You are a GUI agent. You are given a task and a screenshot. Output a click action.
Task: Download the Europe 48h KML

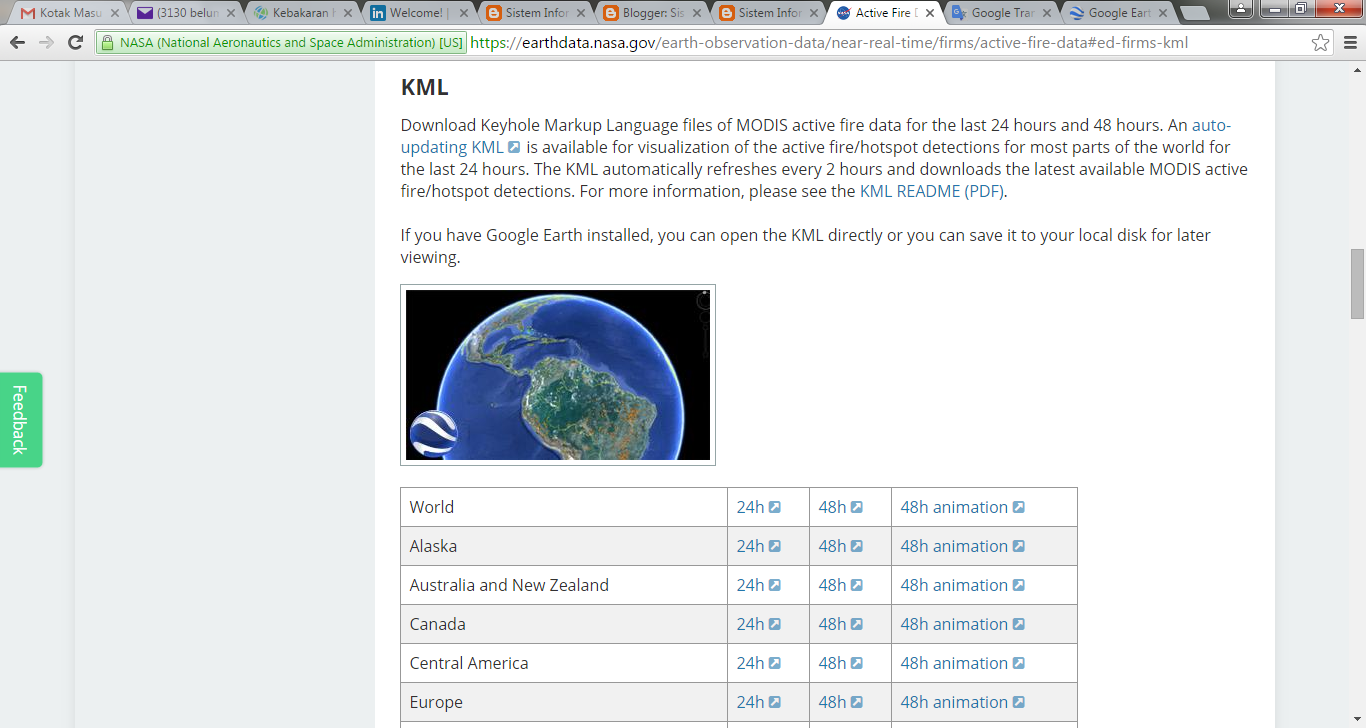(840, 702)
